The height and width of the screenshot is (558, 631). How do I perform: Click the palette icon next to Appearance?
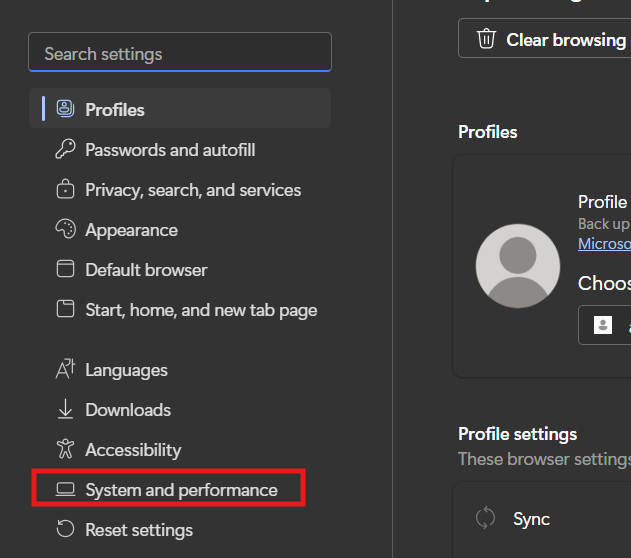point(65,229)
